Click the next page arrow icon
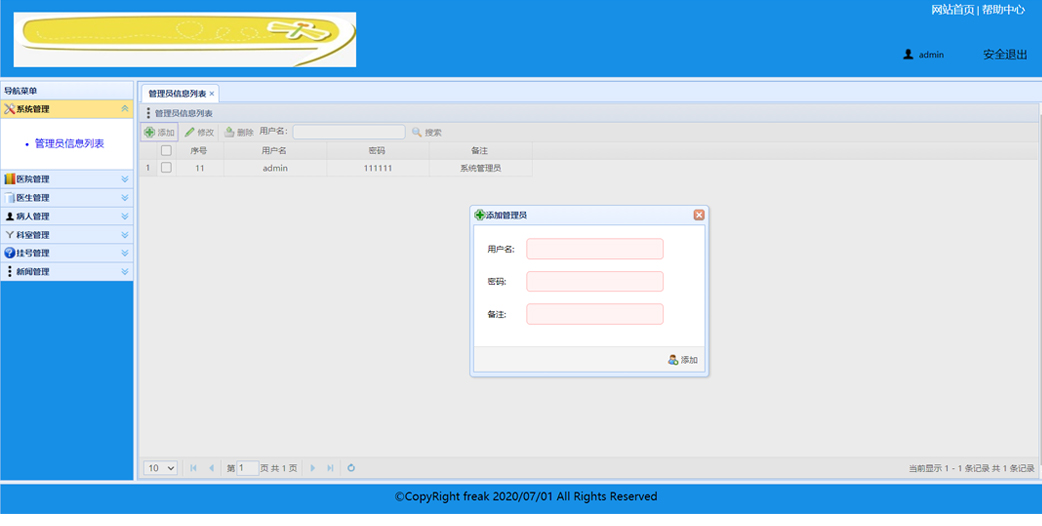1042x526 pixels. tap(312, 468)
